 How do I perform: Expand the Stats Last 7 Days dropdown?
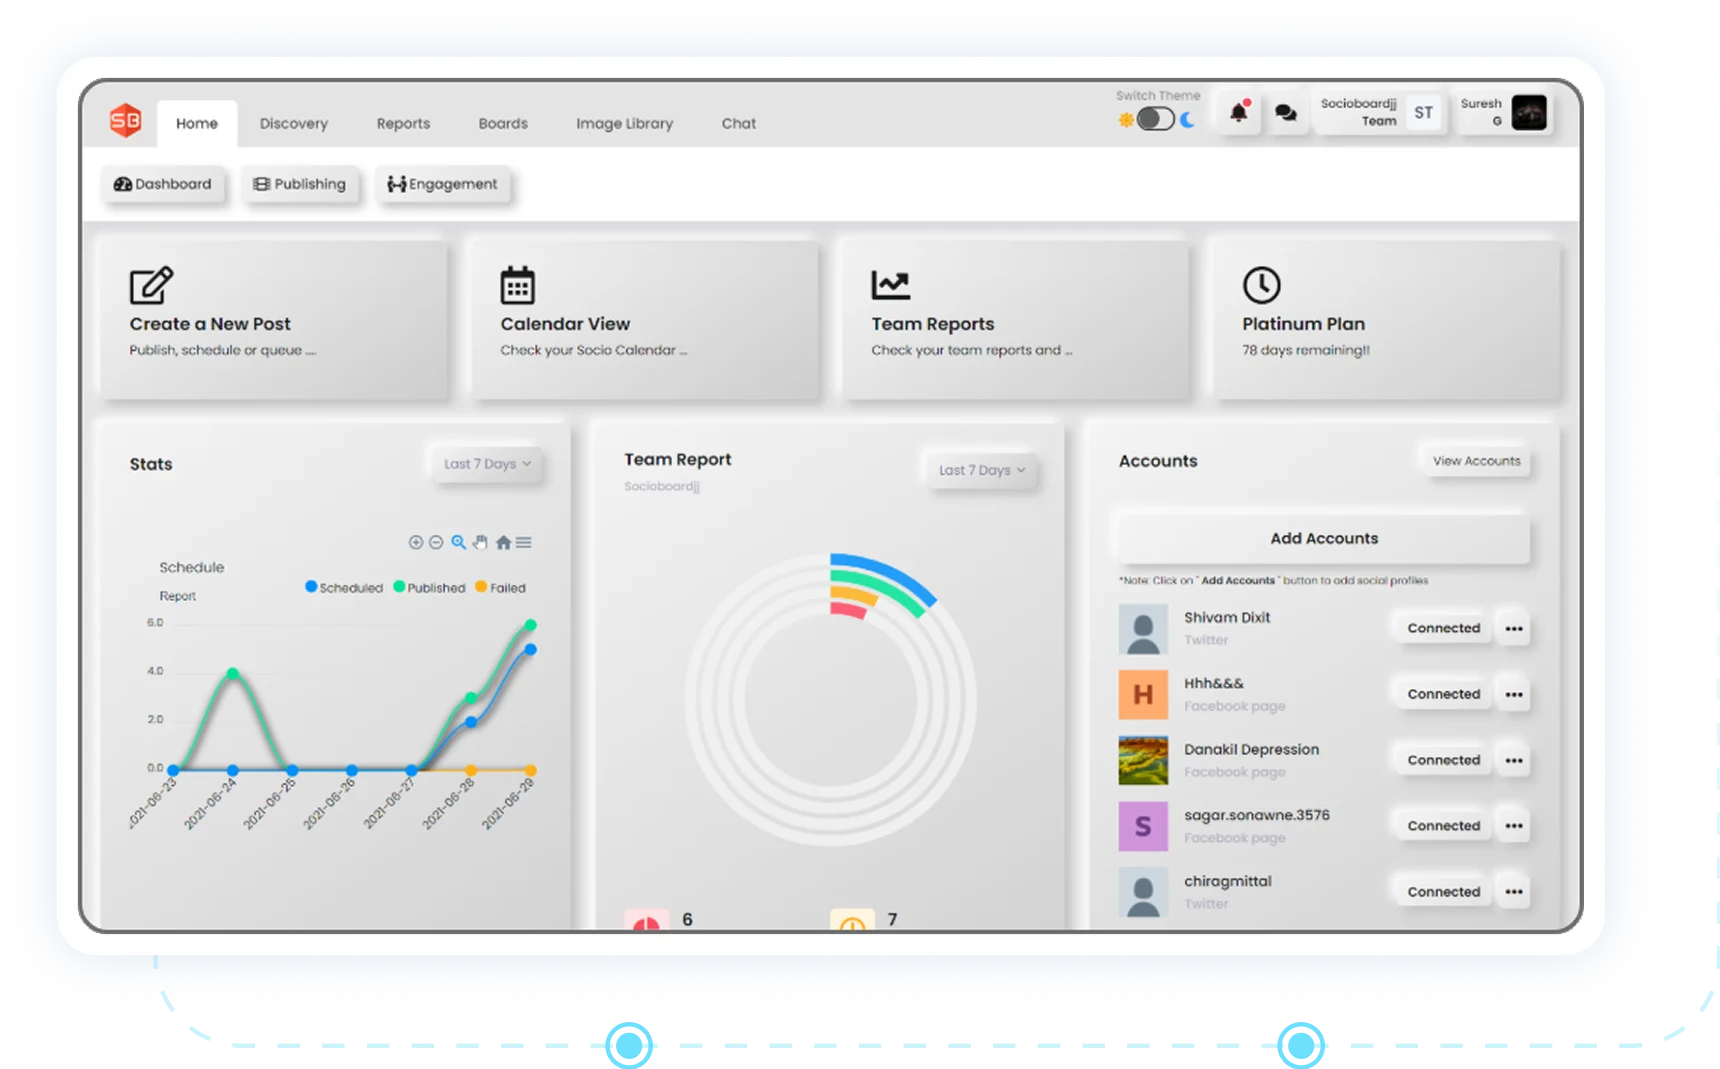[487, 464]
